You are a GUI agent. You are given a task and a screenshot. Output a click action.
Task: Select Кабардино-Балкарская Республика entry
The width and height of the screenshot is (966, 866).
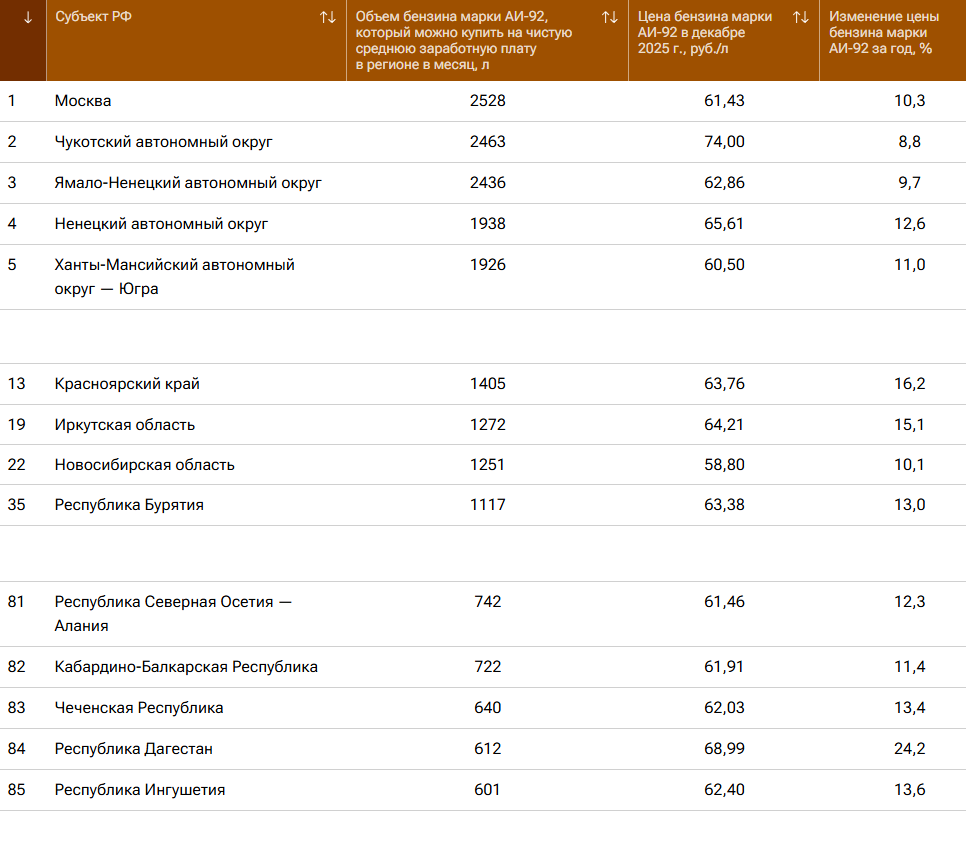click(186, 667)
